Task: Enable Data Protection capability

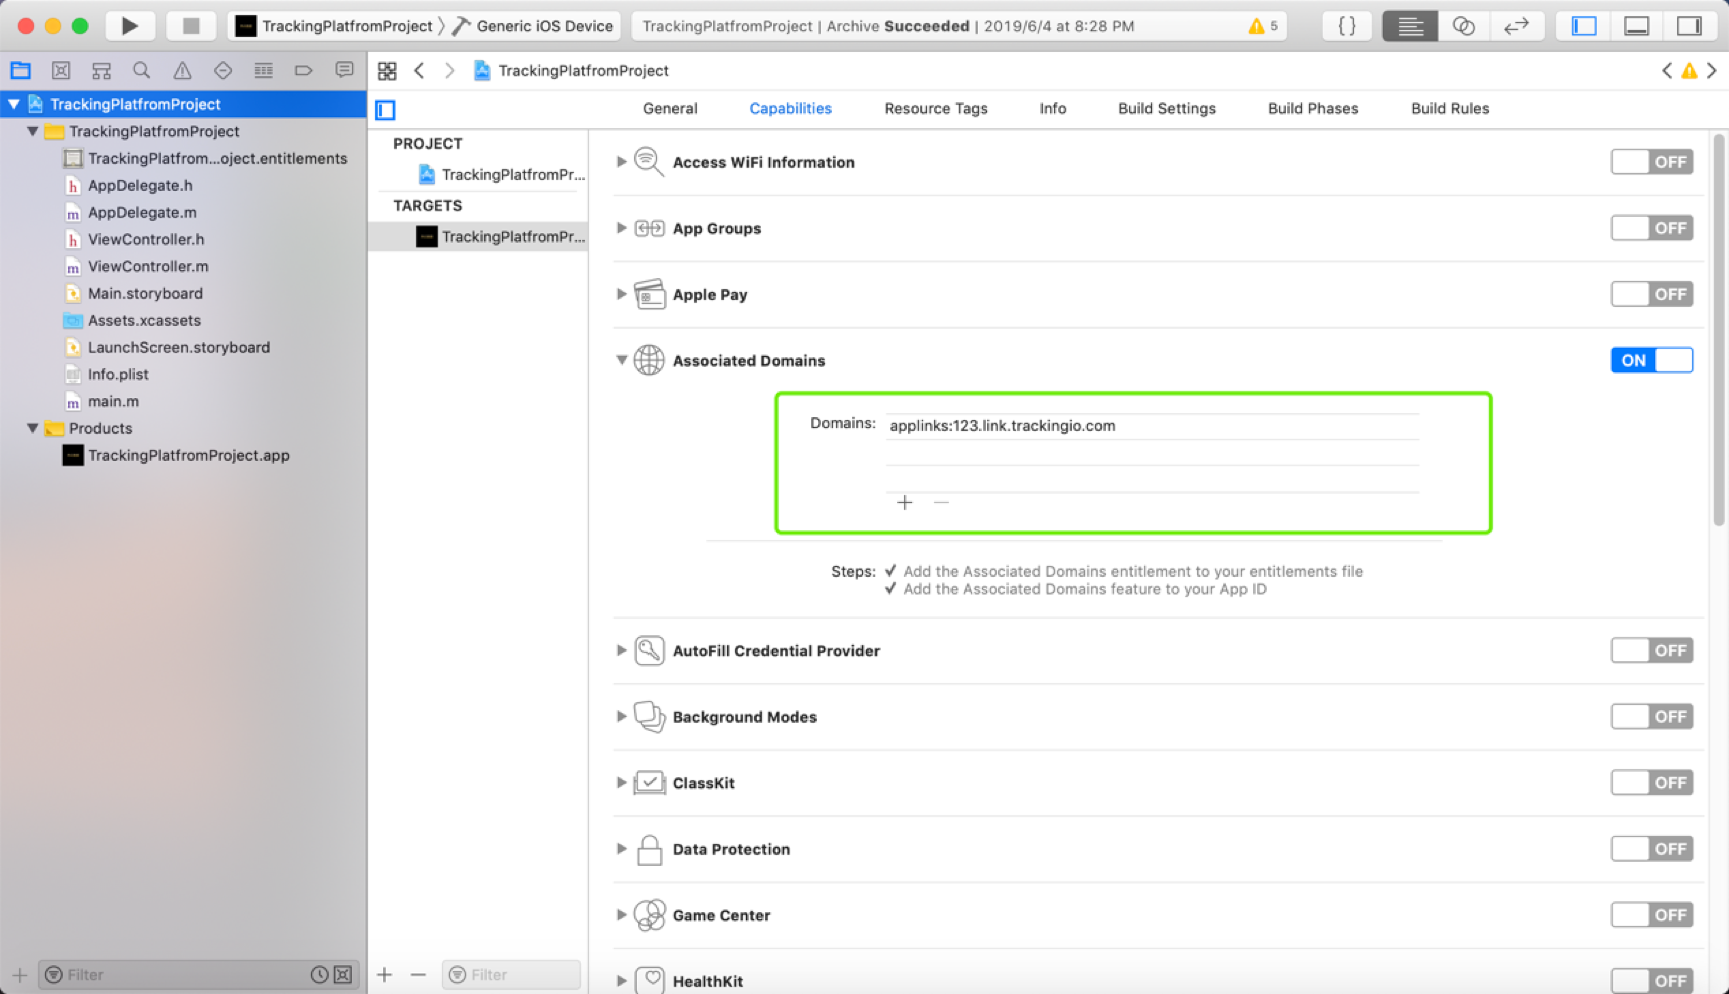Action: click(x=1651, y=848)
